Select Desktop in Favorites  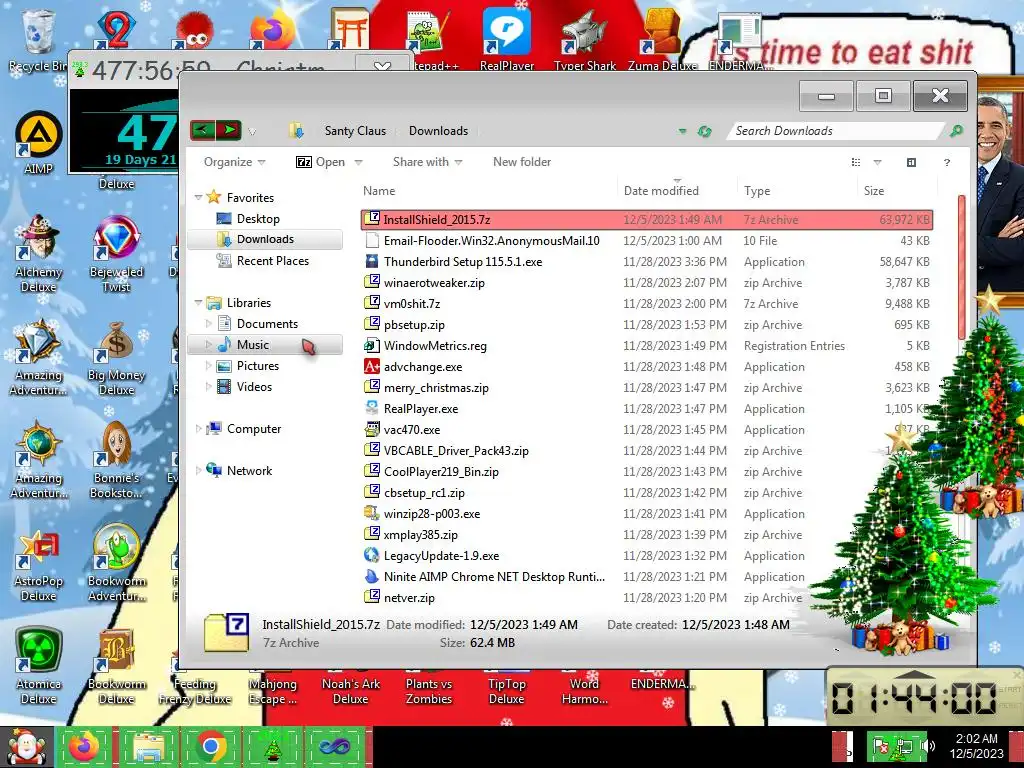click(258, 219)
